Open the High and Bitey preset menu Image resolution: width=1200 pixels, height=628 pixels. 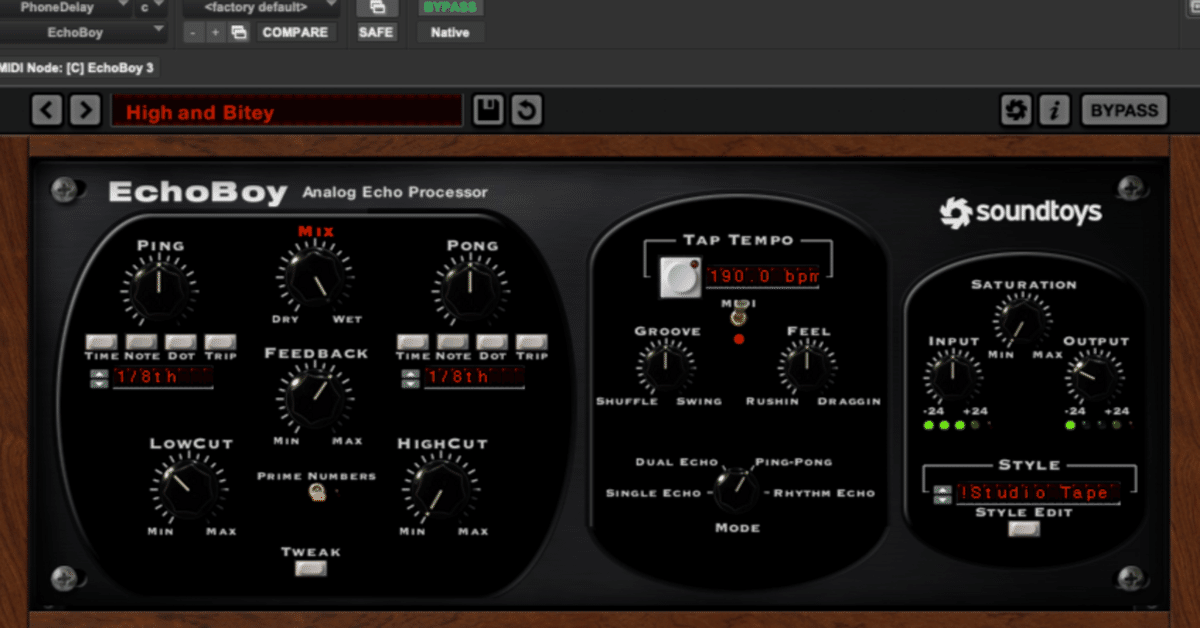pyautogui.click(x=287, y=112)
